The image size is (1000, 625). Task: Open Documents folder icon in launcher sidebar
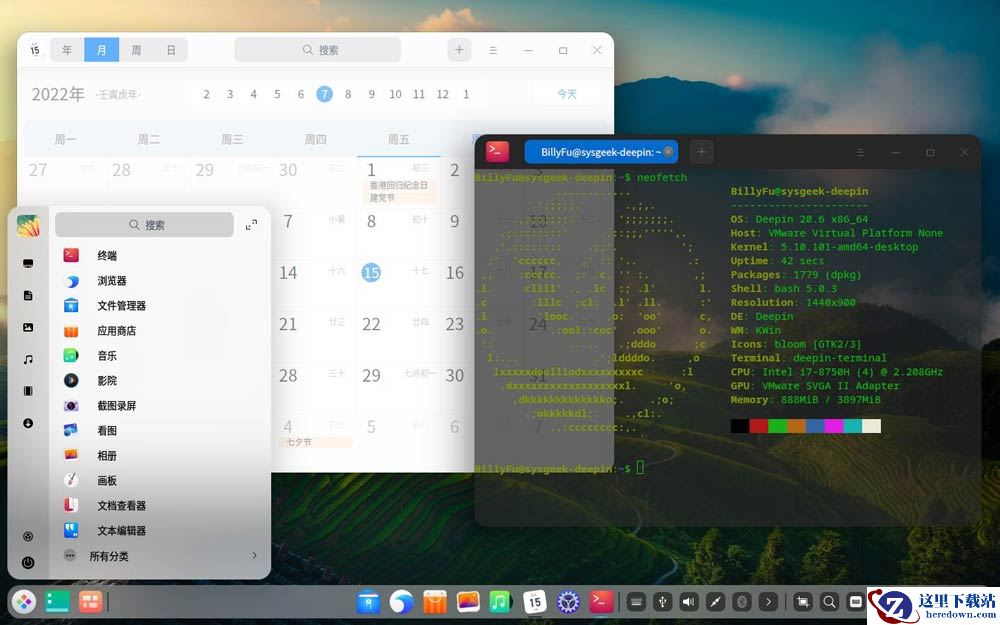pos(28,295)
